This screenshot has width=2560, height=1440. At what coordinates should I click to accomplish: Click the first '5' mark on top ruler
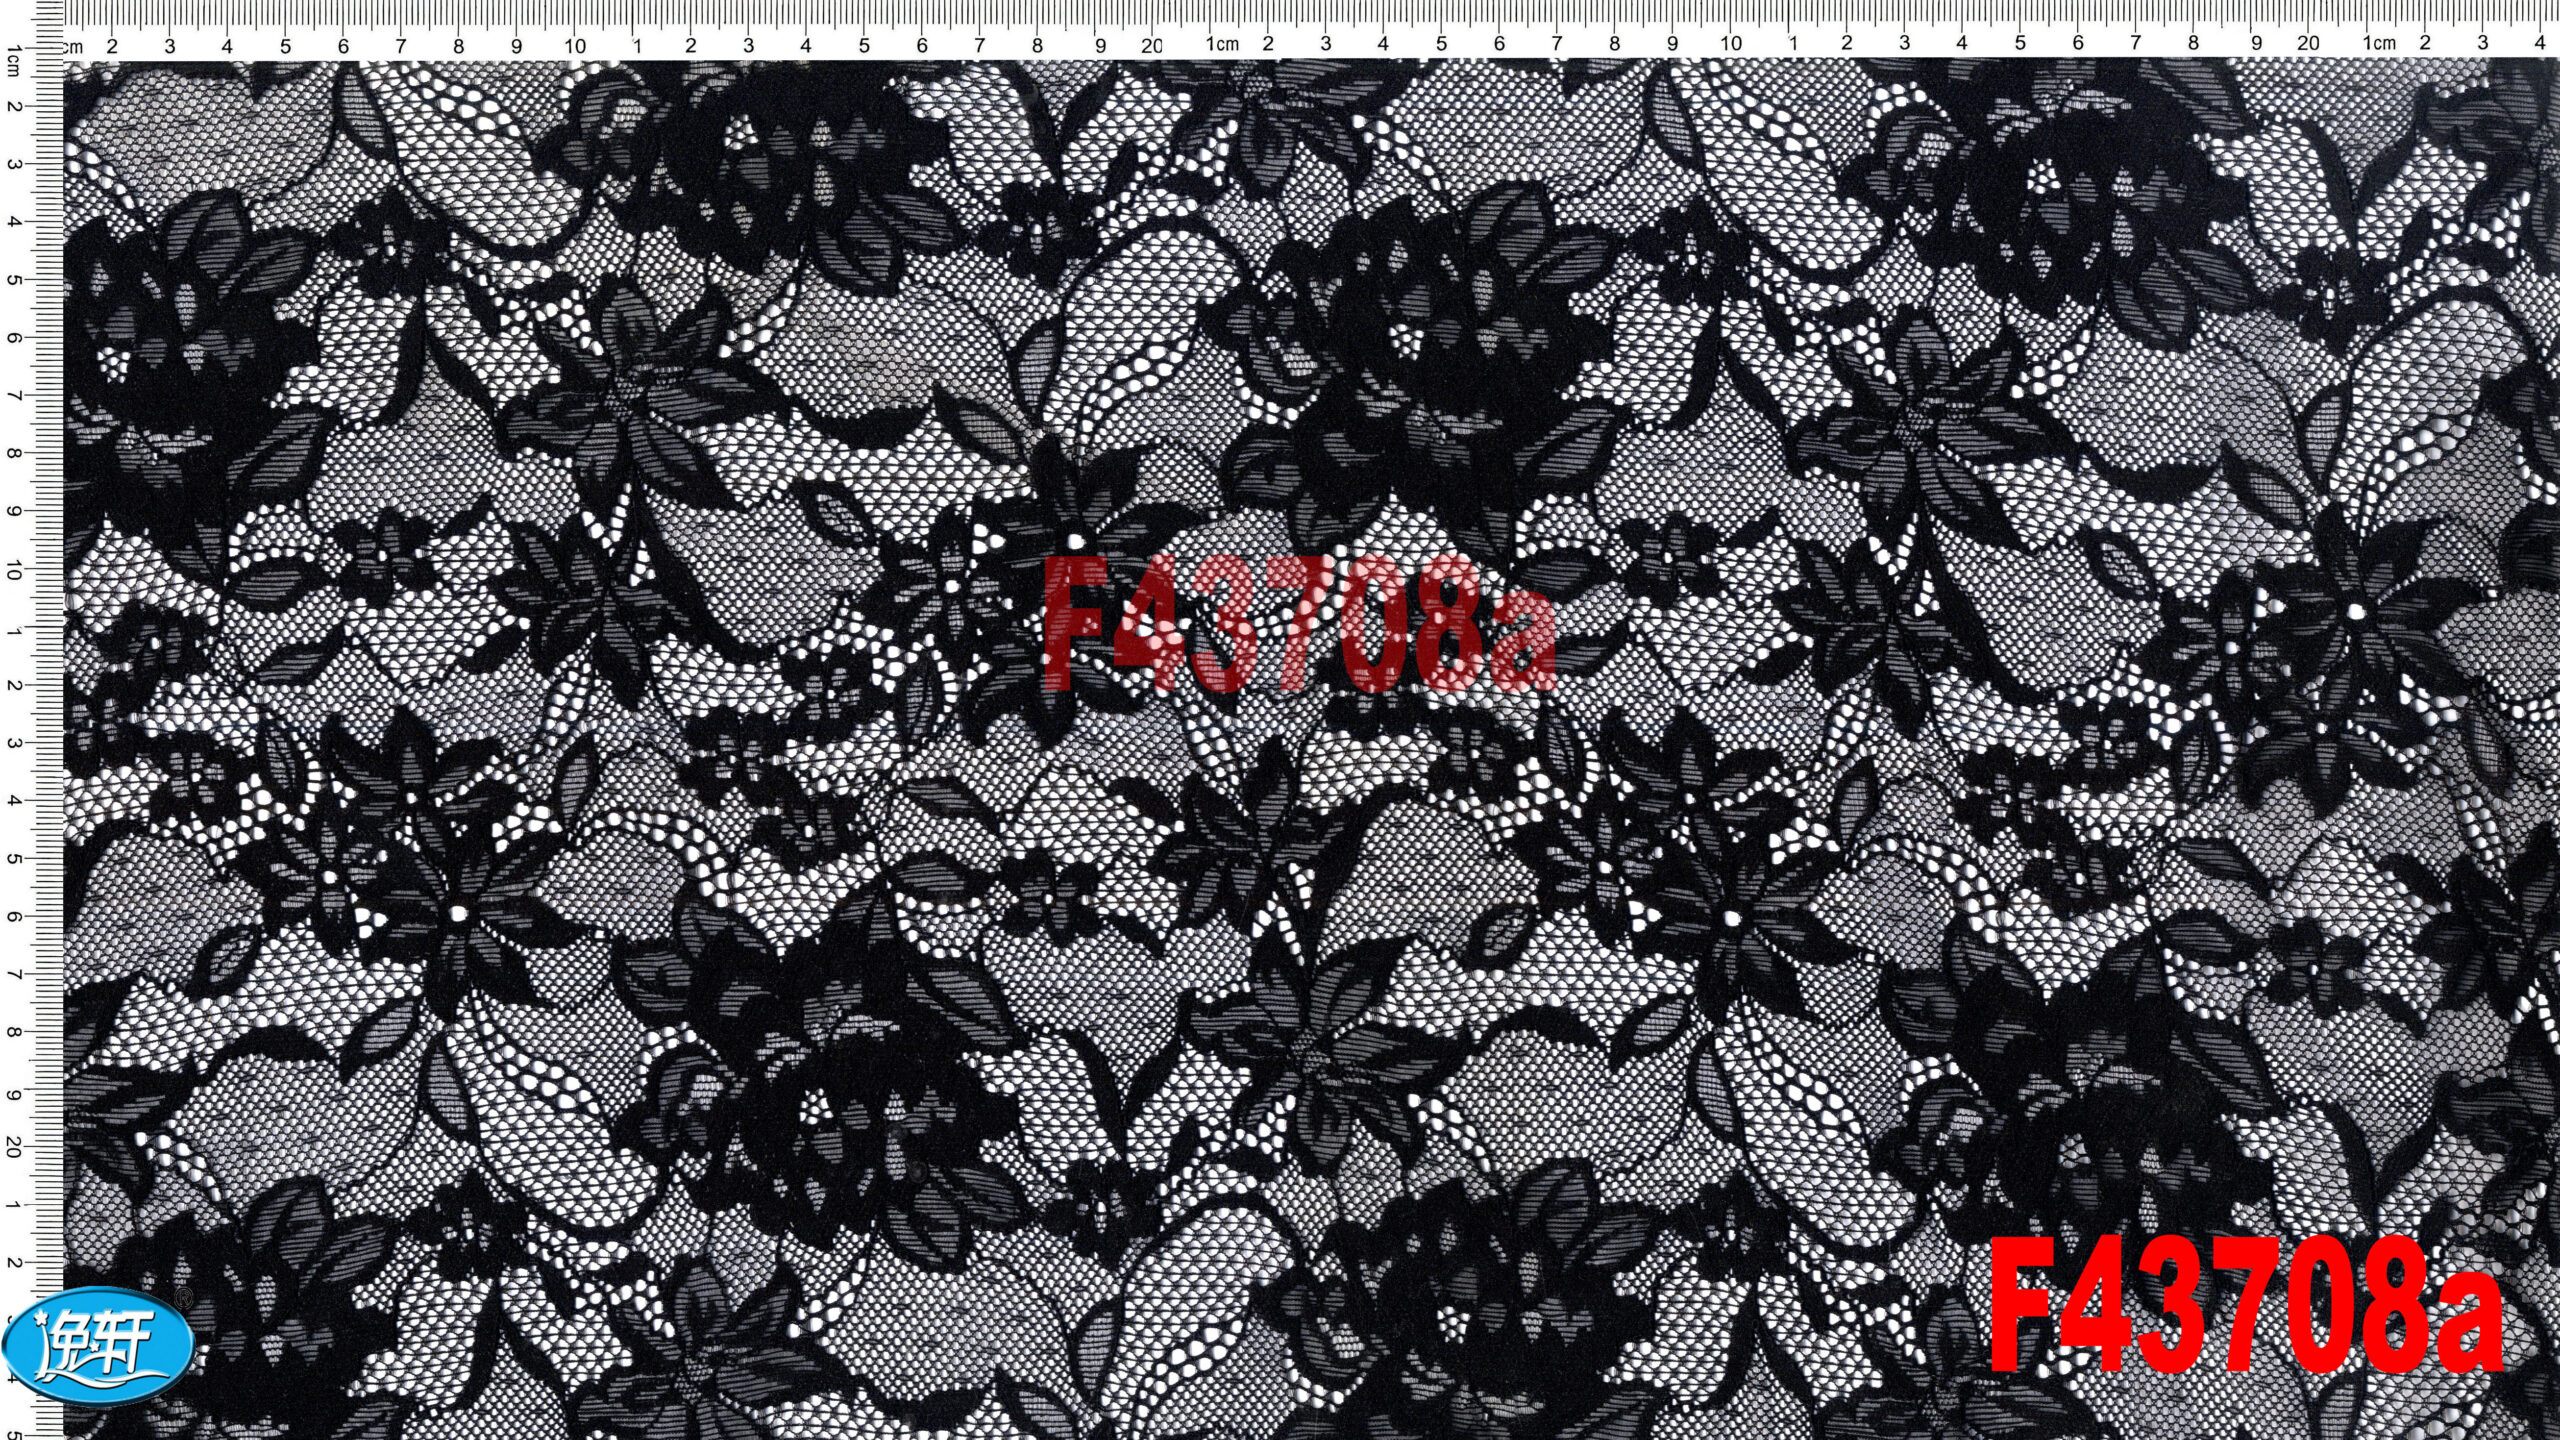[286, 46]
